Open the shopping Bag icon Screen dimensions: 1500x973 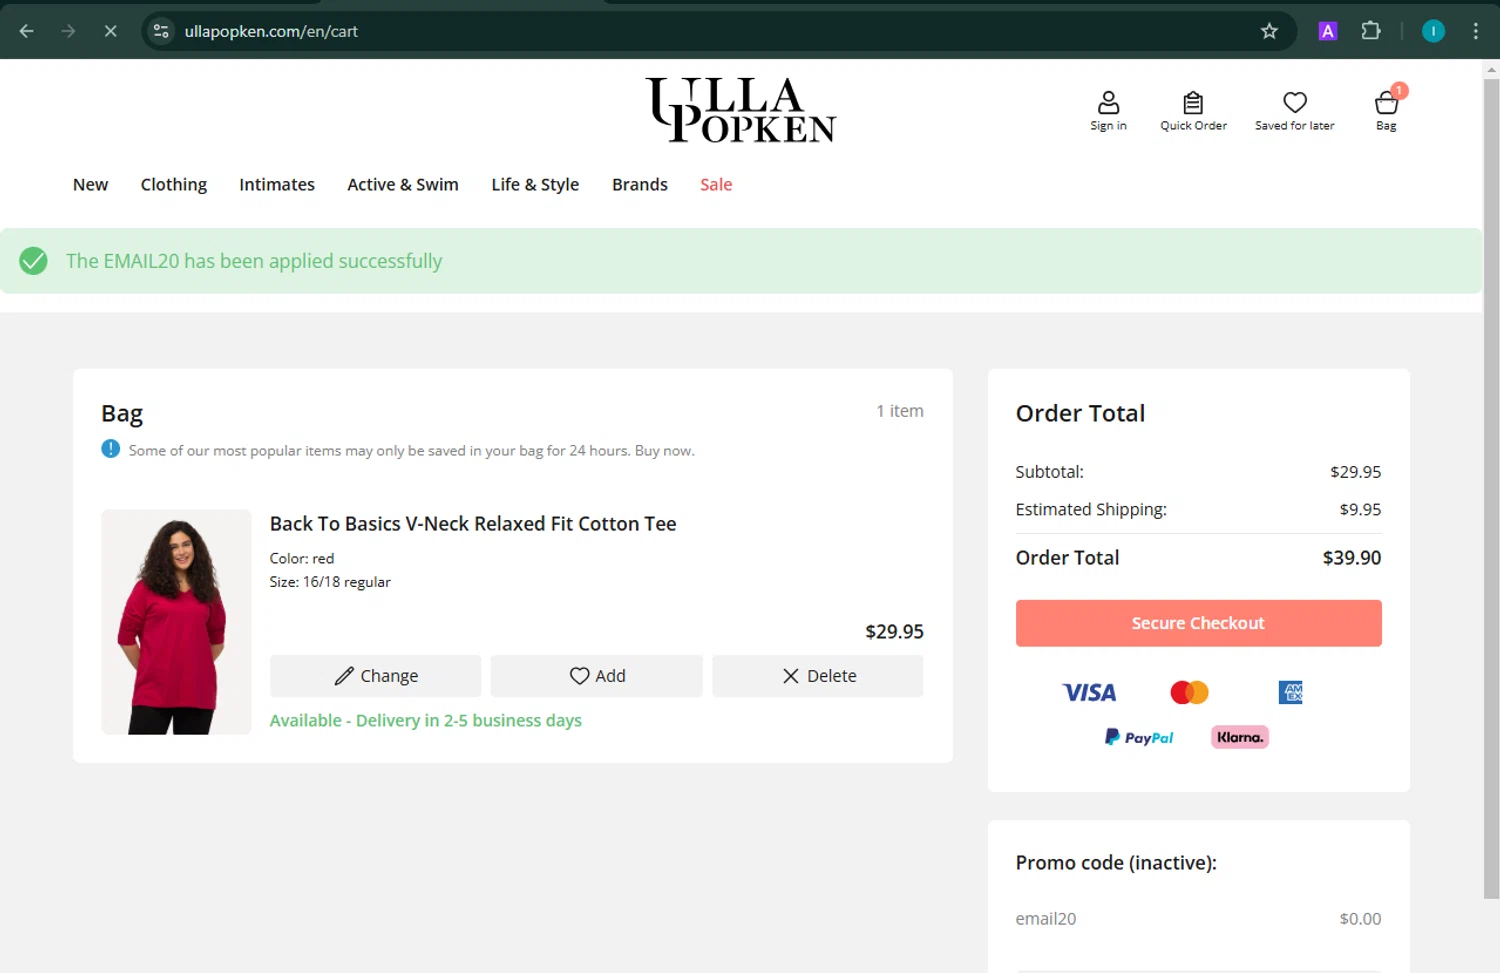(1386, 110)
